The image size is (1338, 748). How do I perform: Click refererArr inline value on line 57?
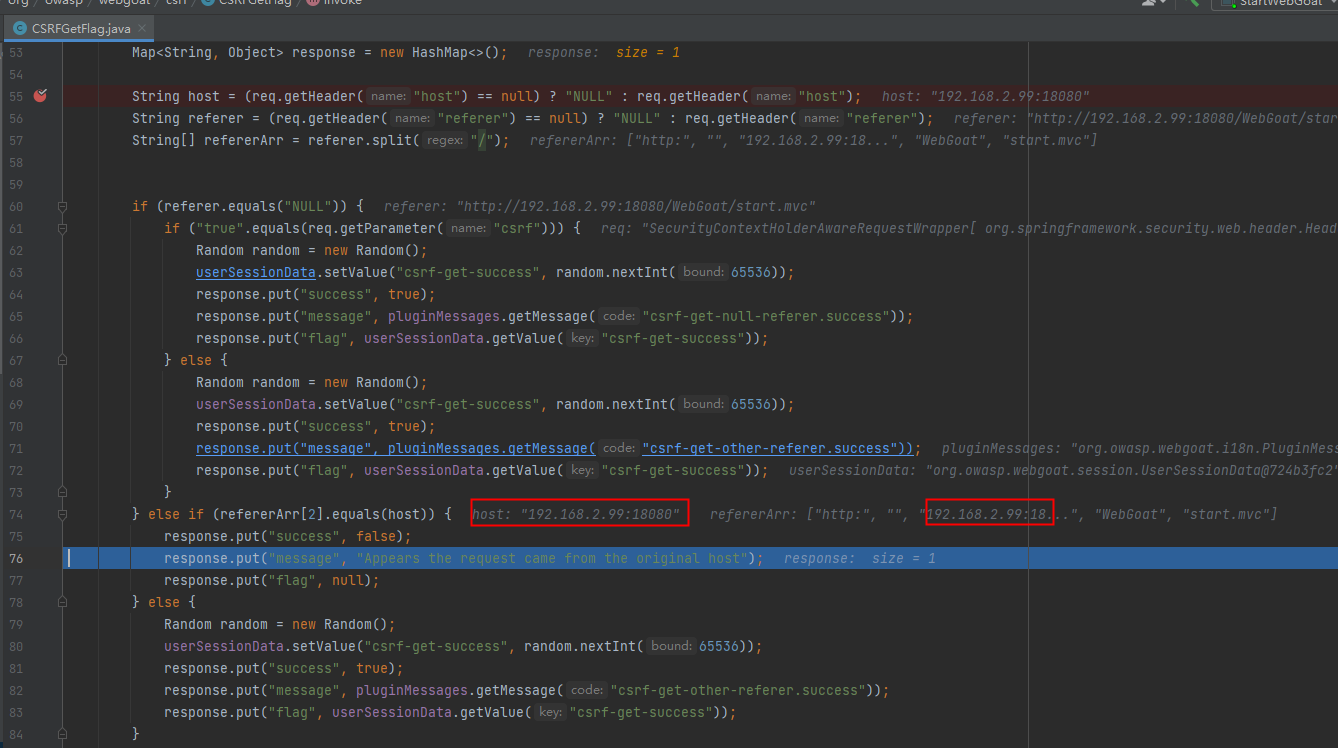tap(813, 140)
